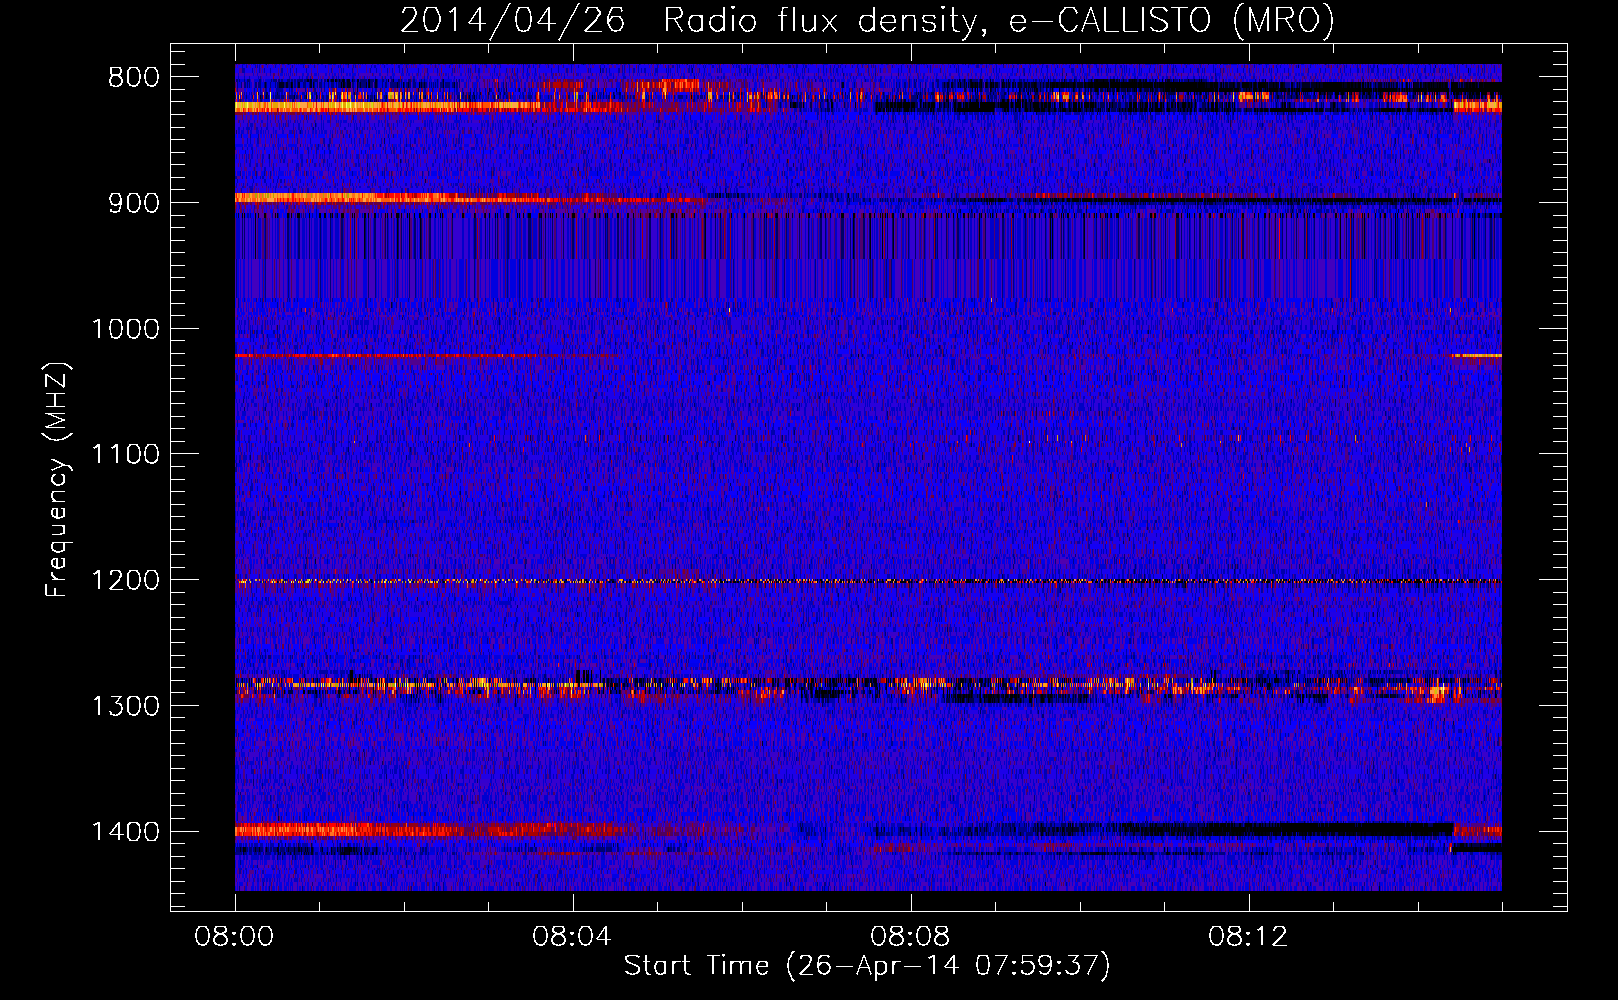Select the 1200 frequency tick label

tap(125, 581)
